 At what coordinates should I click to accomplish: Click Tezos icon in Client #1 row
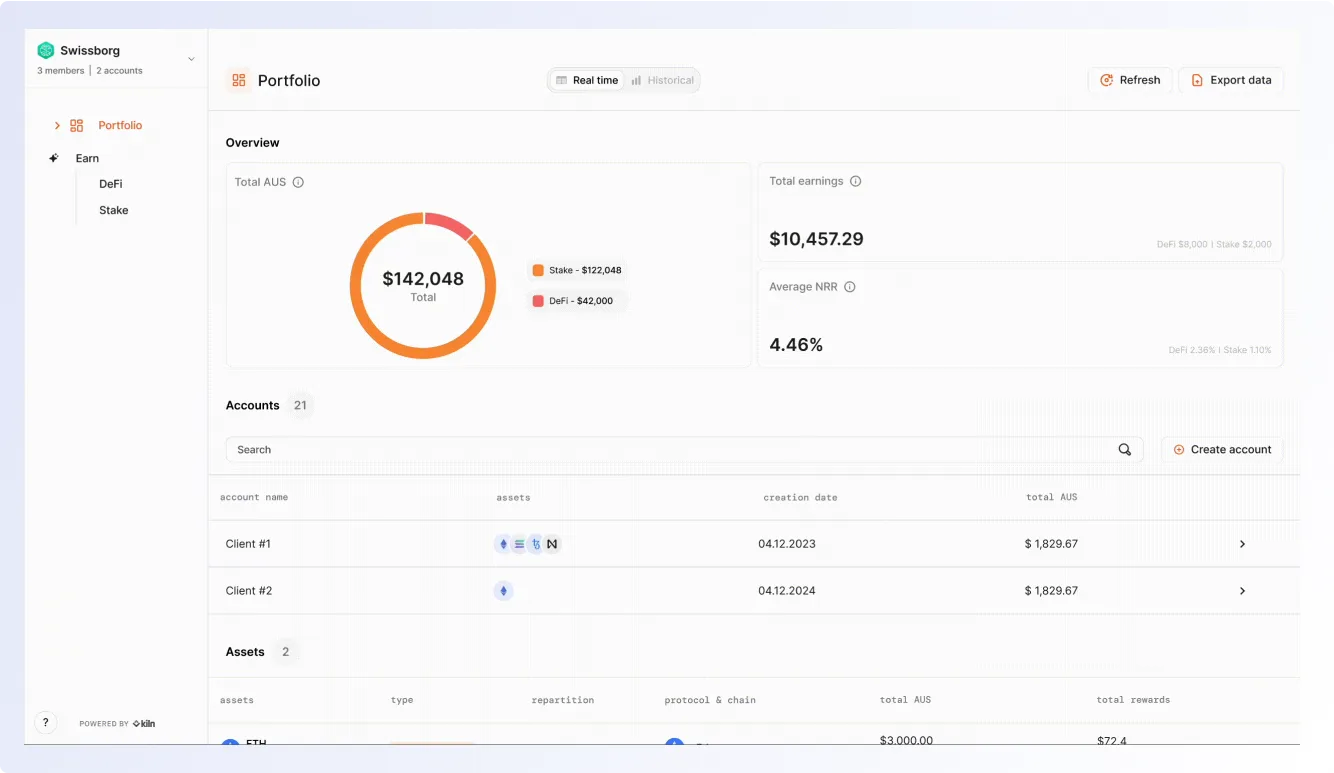[536, 544]
